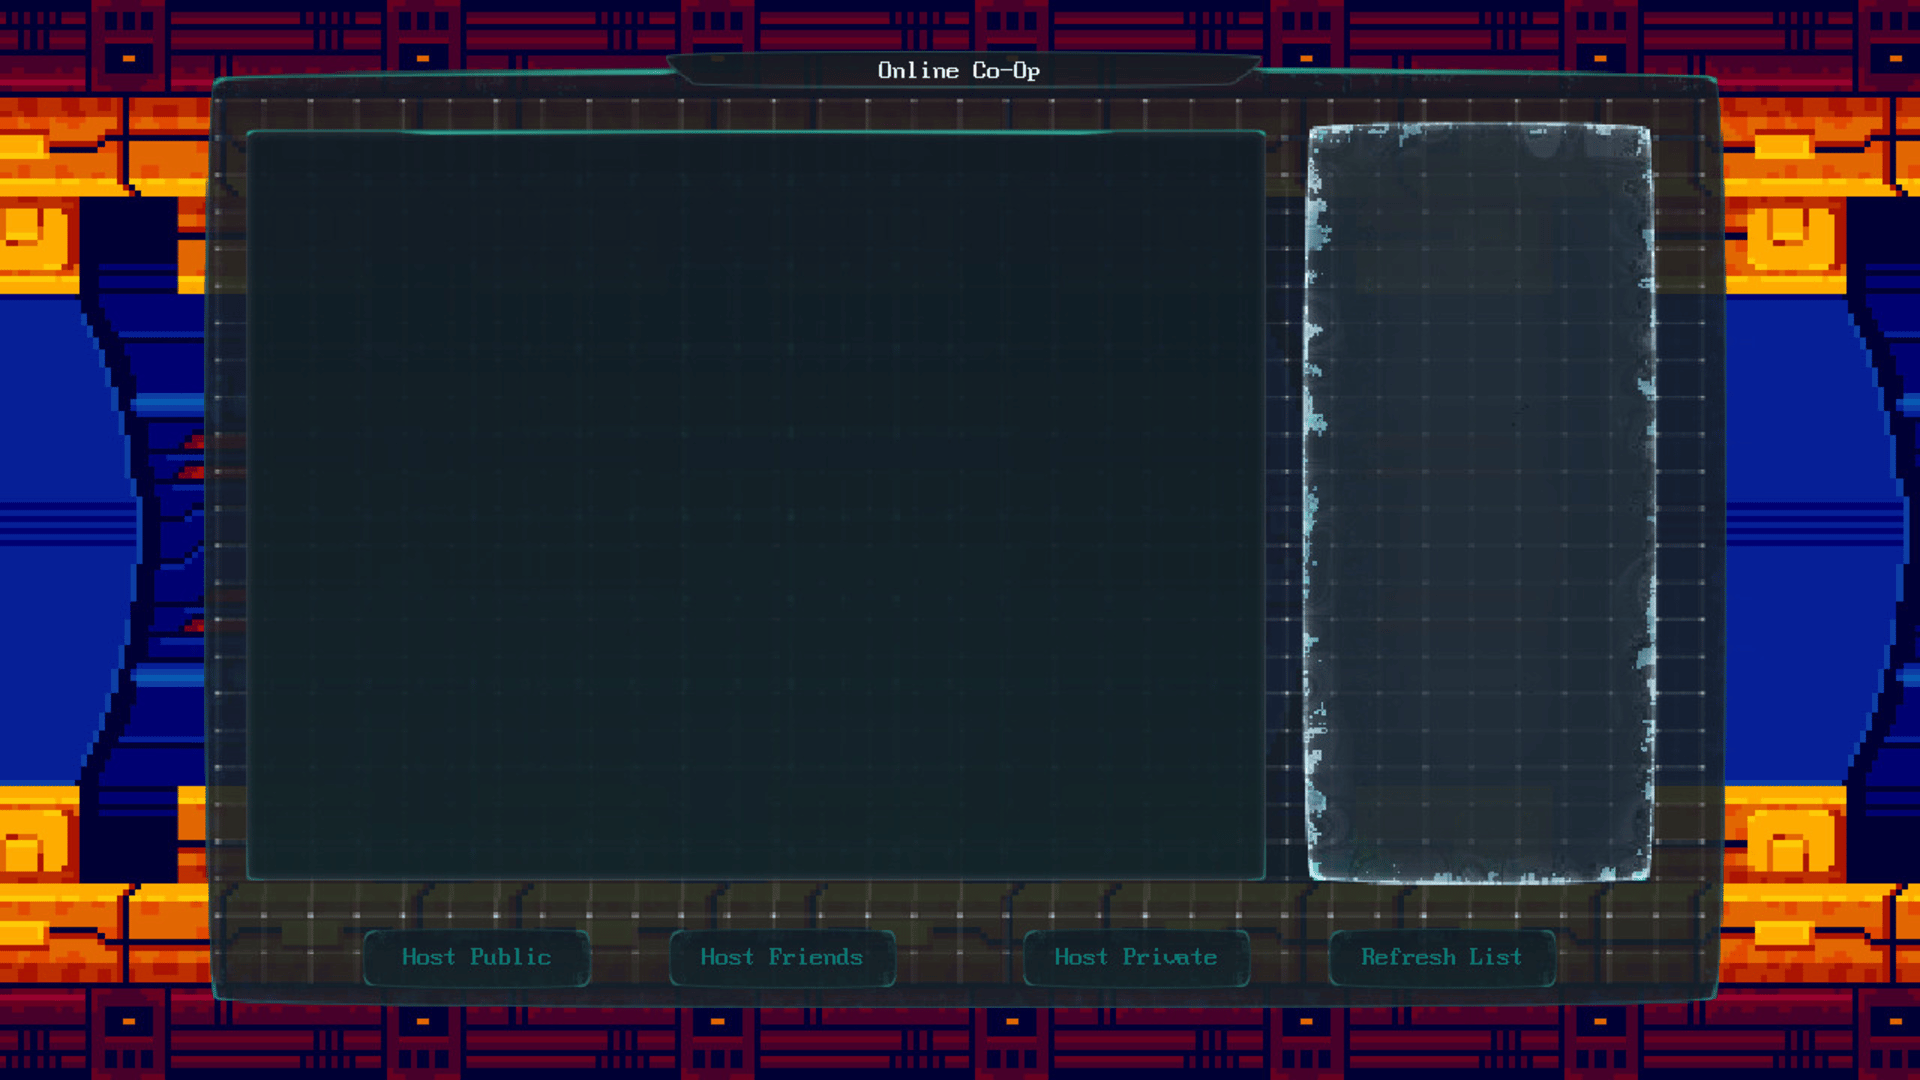Click the grid strip between list and frosted panel
Image resolution: width=1920 pixels, height=1080 pixels.
pos(1287,505)
